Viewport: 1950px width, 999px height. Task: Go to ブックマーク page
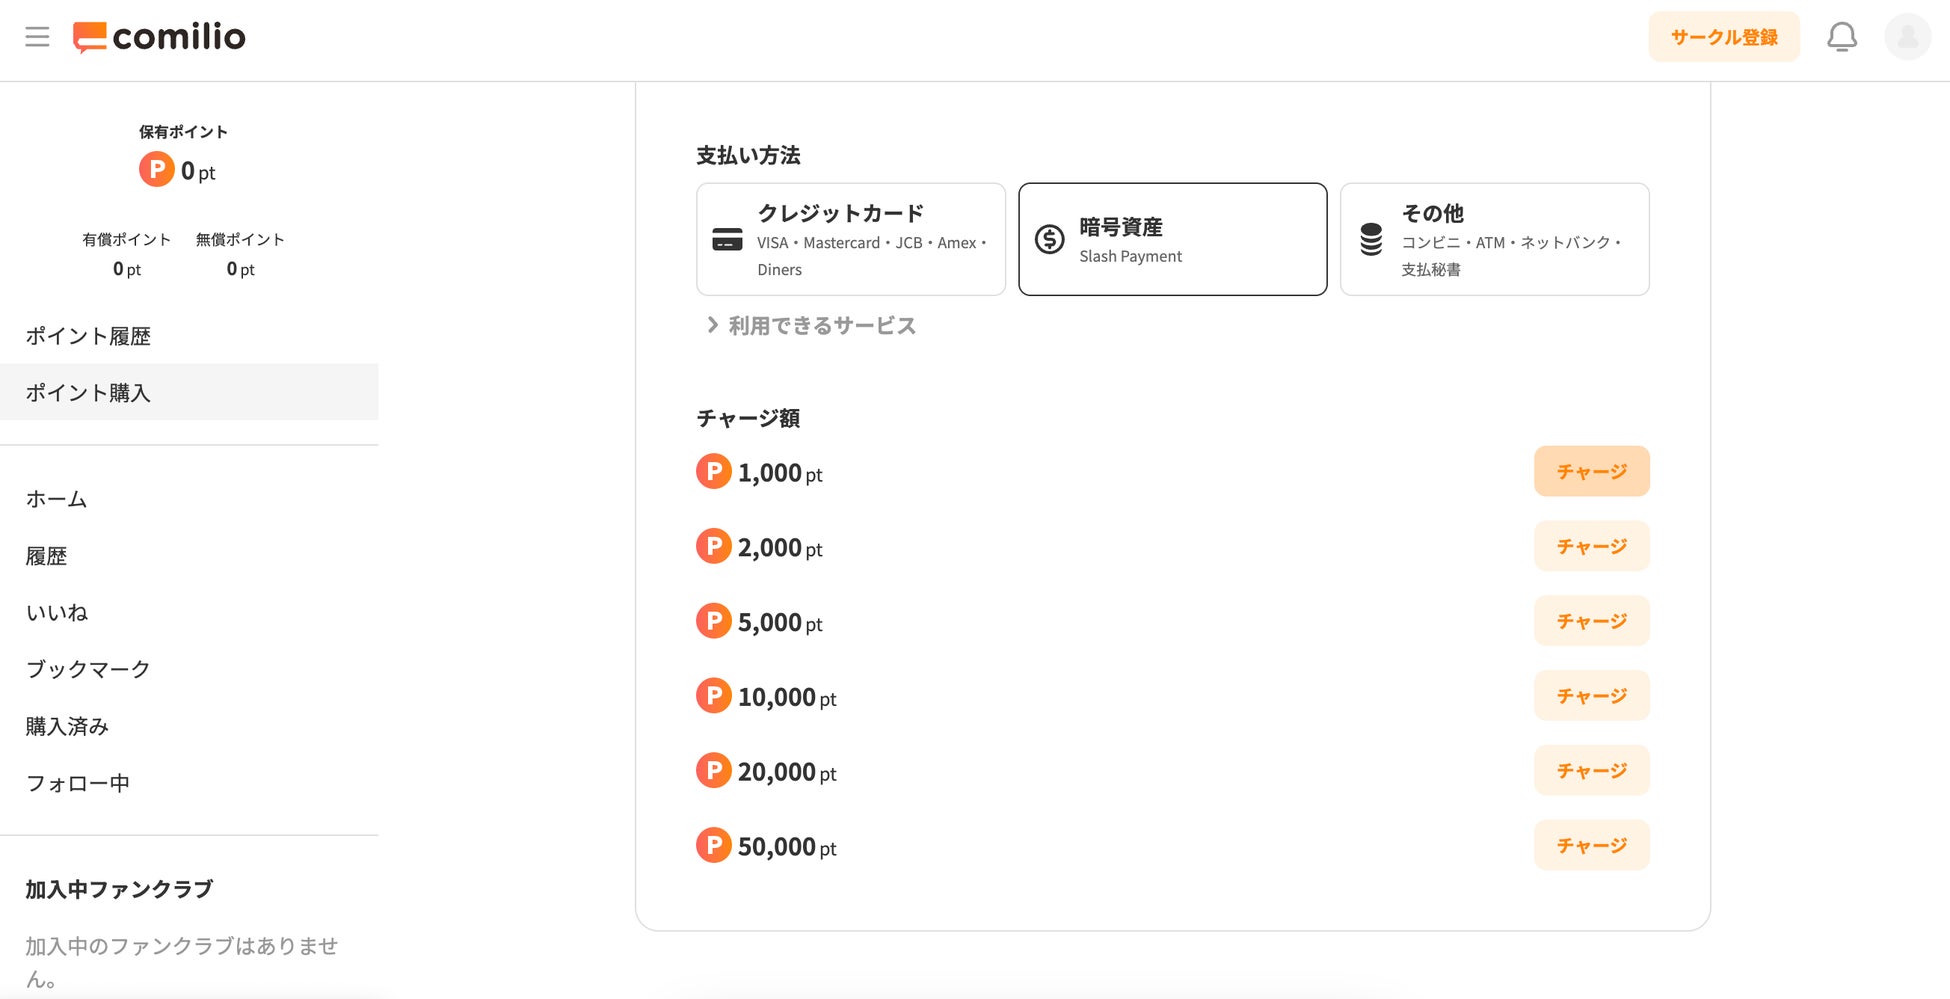point(88,669)
